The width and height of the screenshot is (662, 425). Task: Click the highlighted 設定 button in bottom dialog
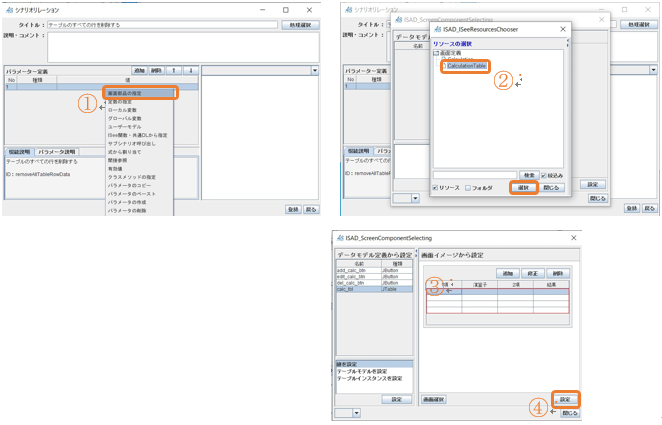(565, 399)
